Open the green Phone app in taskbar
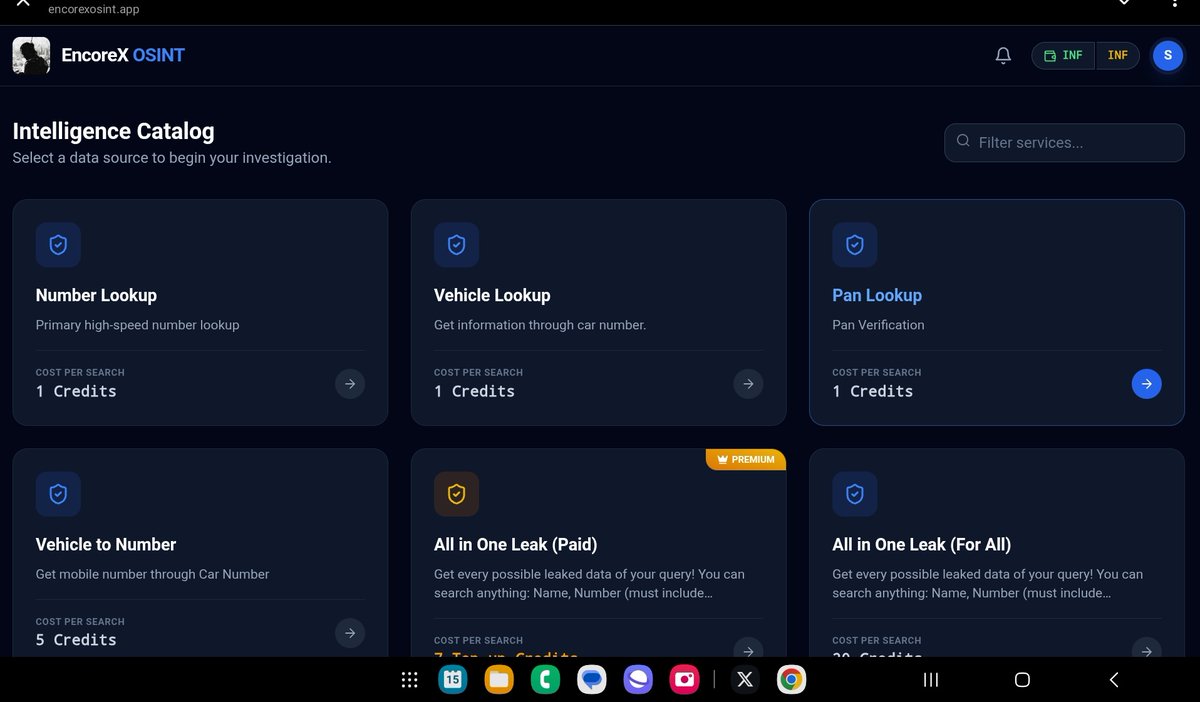Screen dimensions: 1200x702 (546, 680)
